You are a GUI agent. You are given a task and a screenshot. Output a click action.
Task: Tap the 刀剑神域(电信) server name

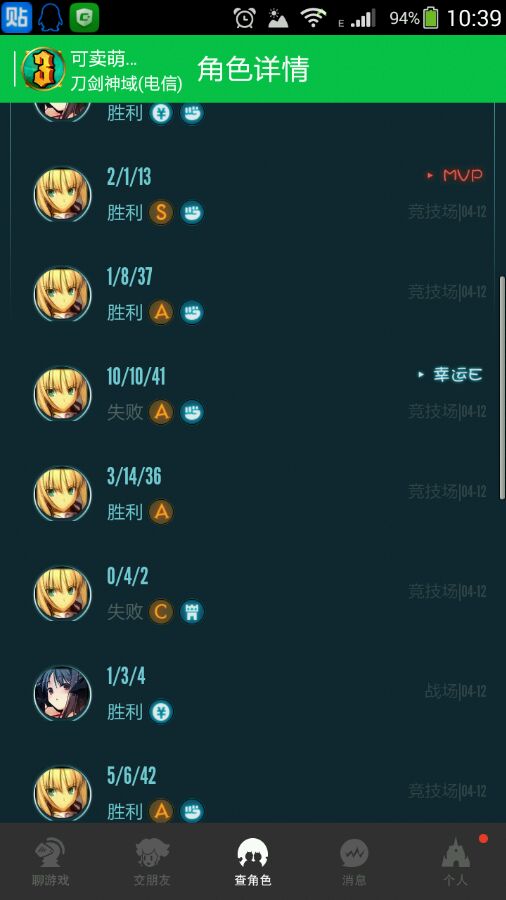pyautogui.click(x=127, y=84)
